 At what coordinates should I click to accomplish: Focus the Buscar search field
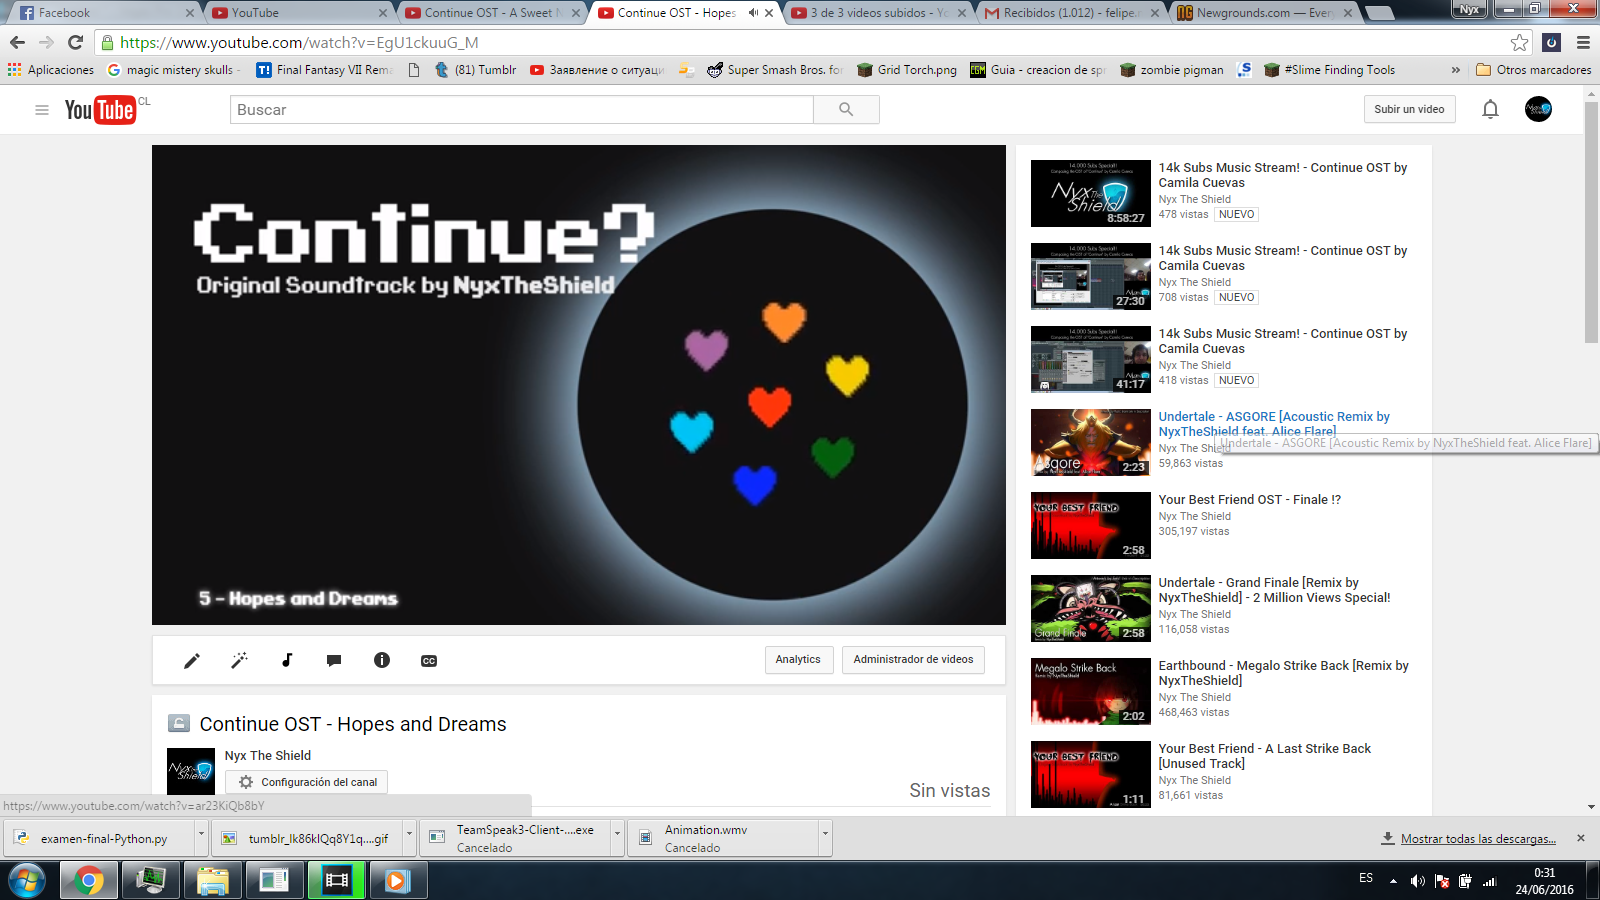pos(521,110)
